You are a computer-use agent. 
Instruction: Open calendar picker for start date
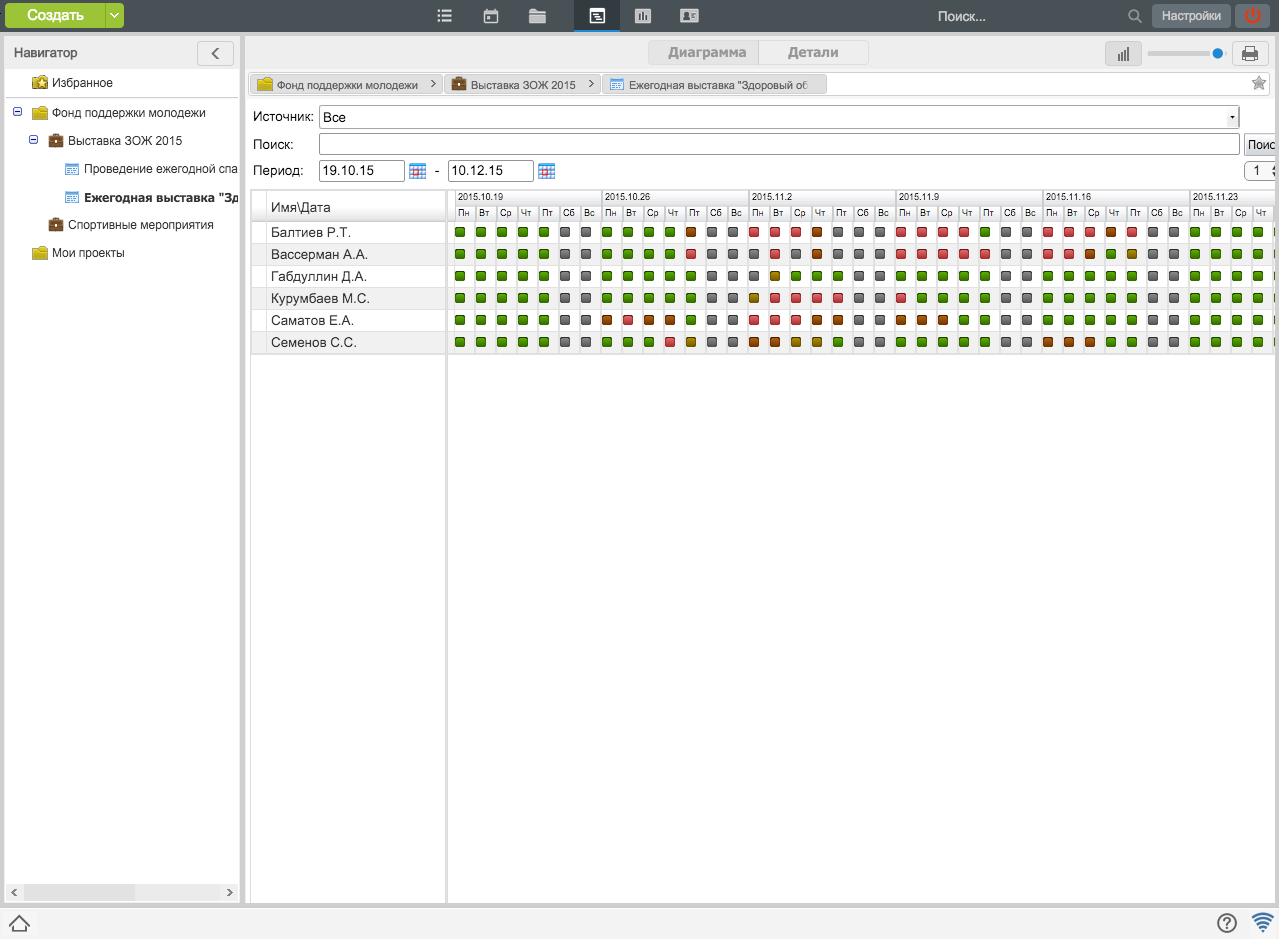click(x=418, y=171)
